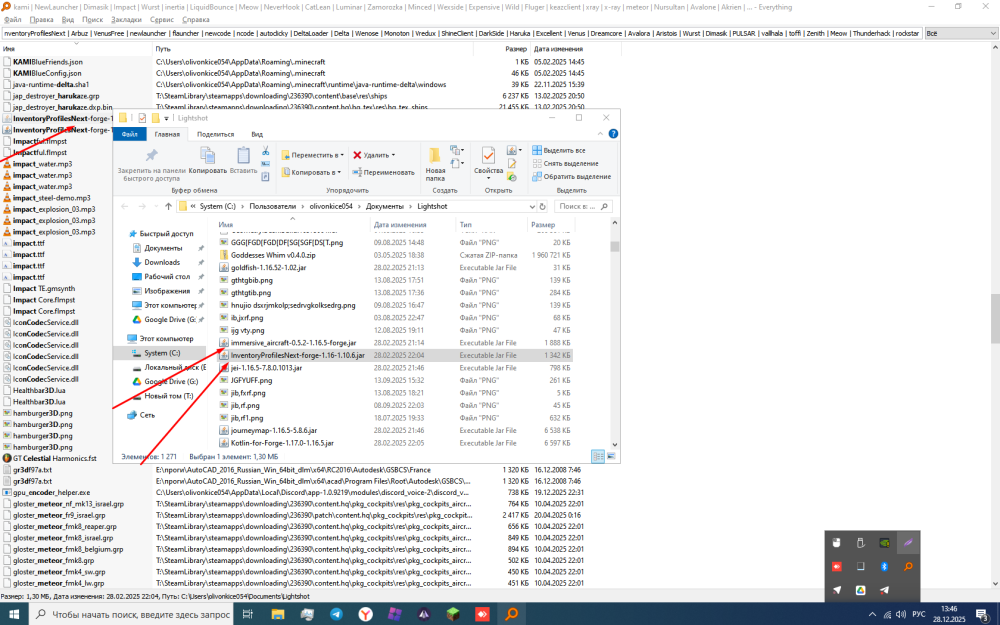Click the Up arrow in Explorer navigation
This screenshot has height=625, width=1000.
168,206
